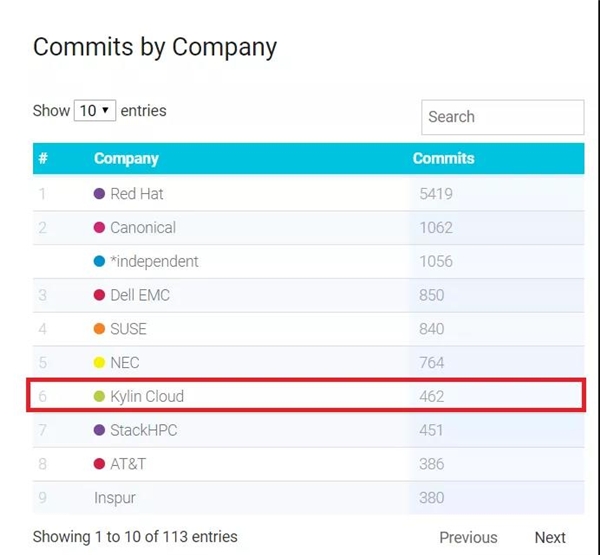Open the Show entries count dropdown
This screenshot has height=555, width=600.
pyautogui.click(x=95, y=111)
